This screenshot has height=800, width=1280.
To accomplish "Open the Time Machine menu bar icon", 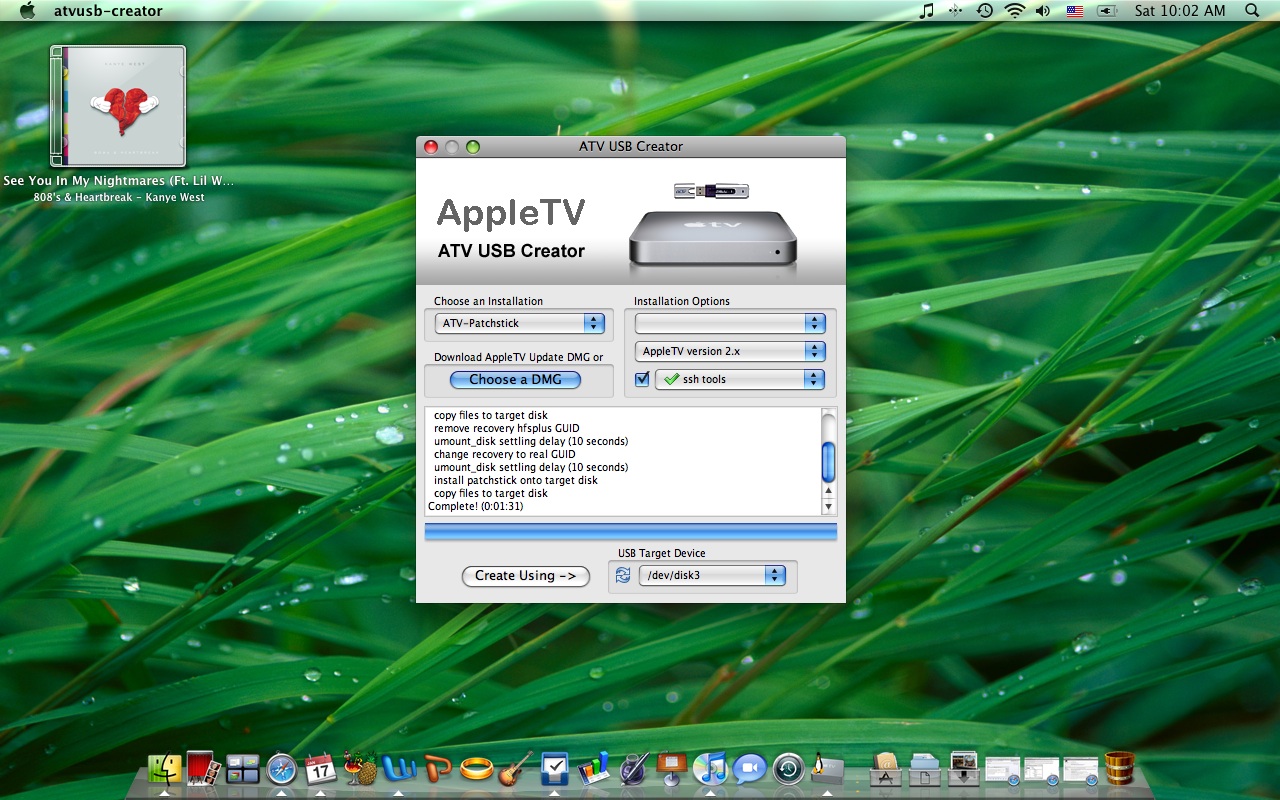I will 985,10.
